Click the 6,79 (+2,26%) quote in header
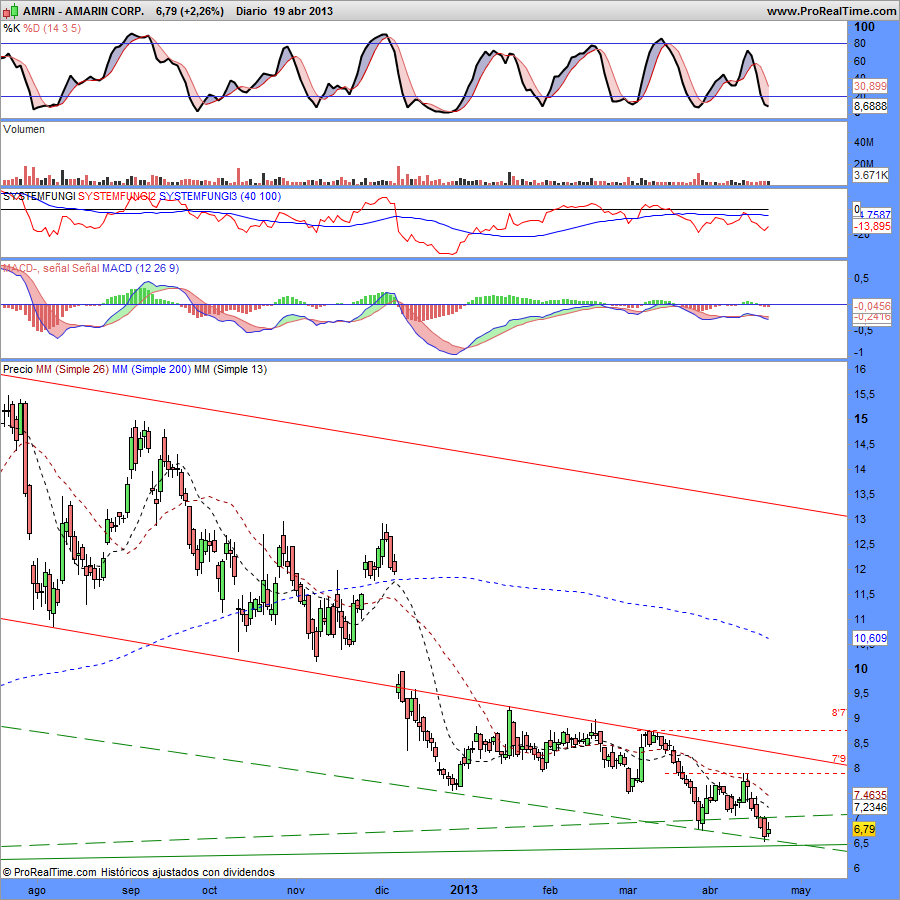 point(189,11)
